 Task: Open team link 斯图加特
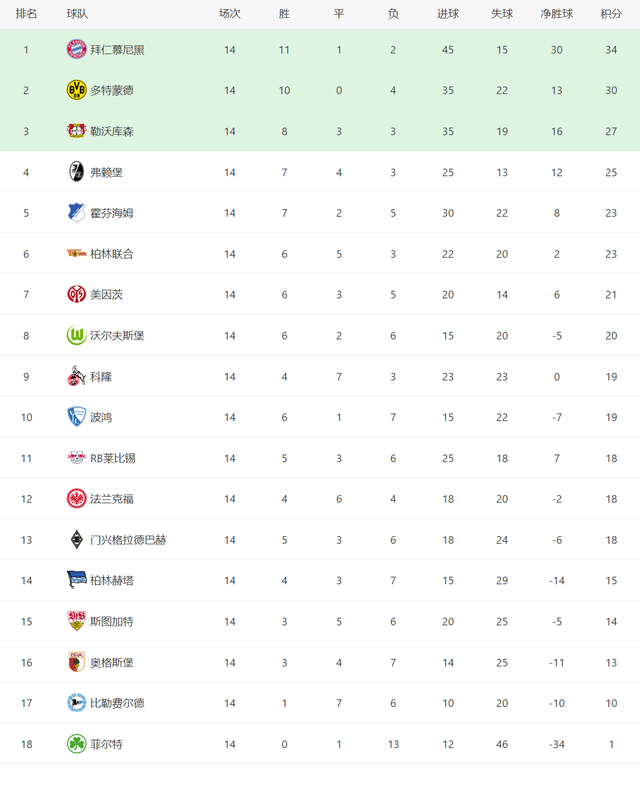click(x=112, y=622)
